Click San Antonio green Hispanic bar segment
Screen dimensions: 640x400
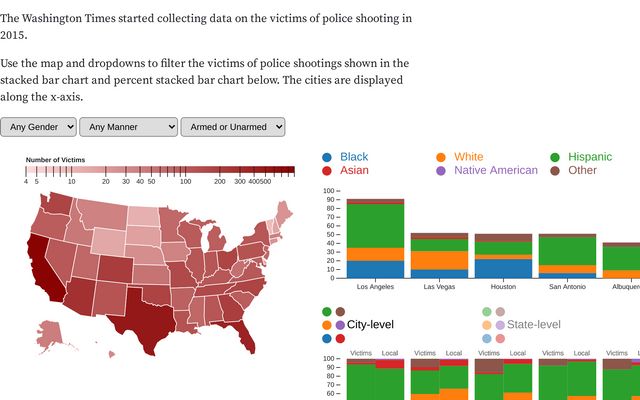[567, 251]
